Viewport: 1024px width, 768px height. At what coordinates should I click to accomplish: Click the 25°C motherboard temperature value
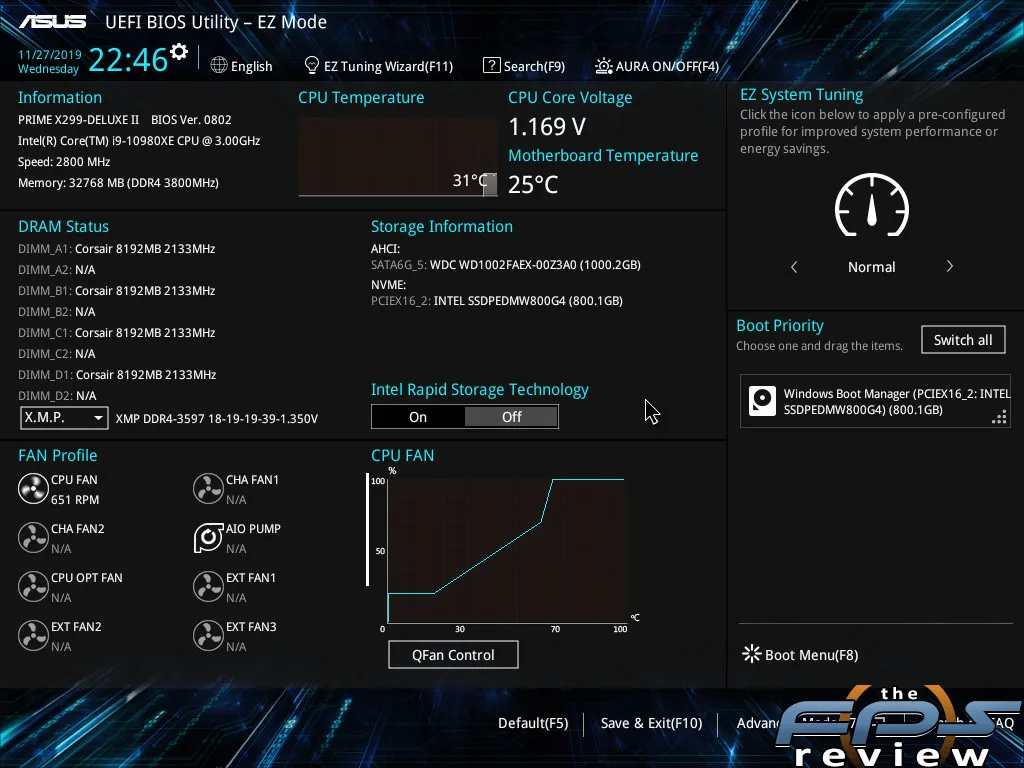533,185
